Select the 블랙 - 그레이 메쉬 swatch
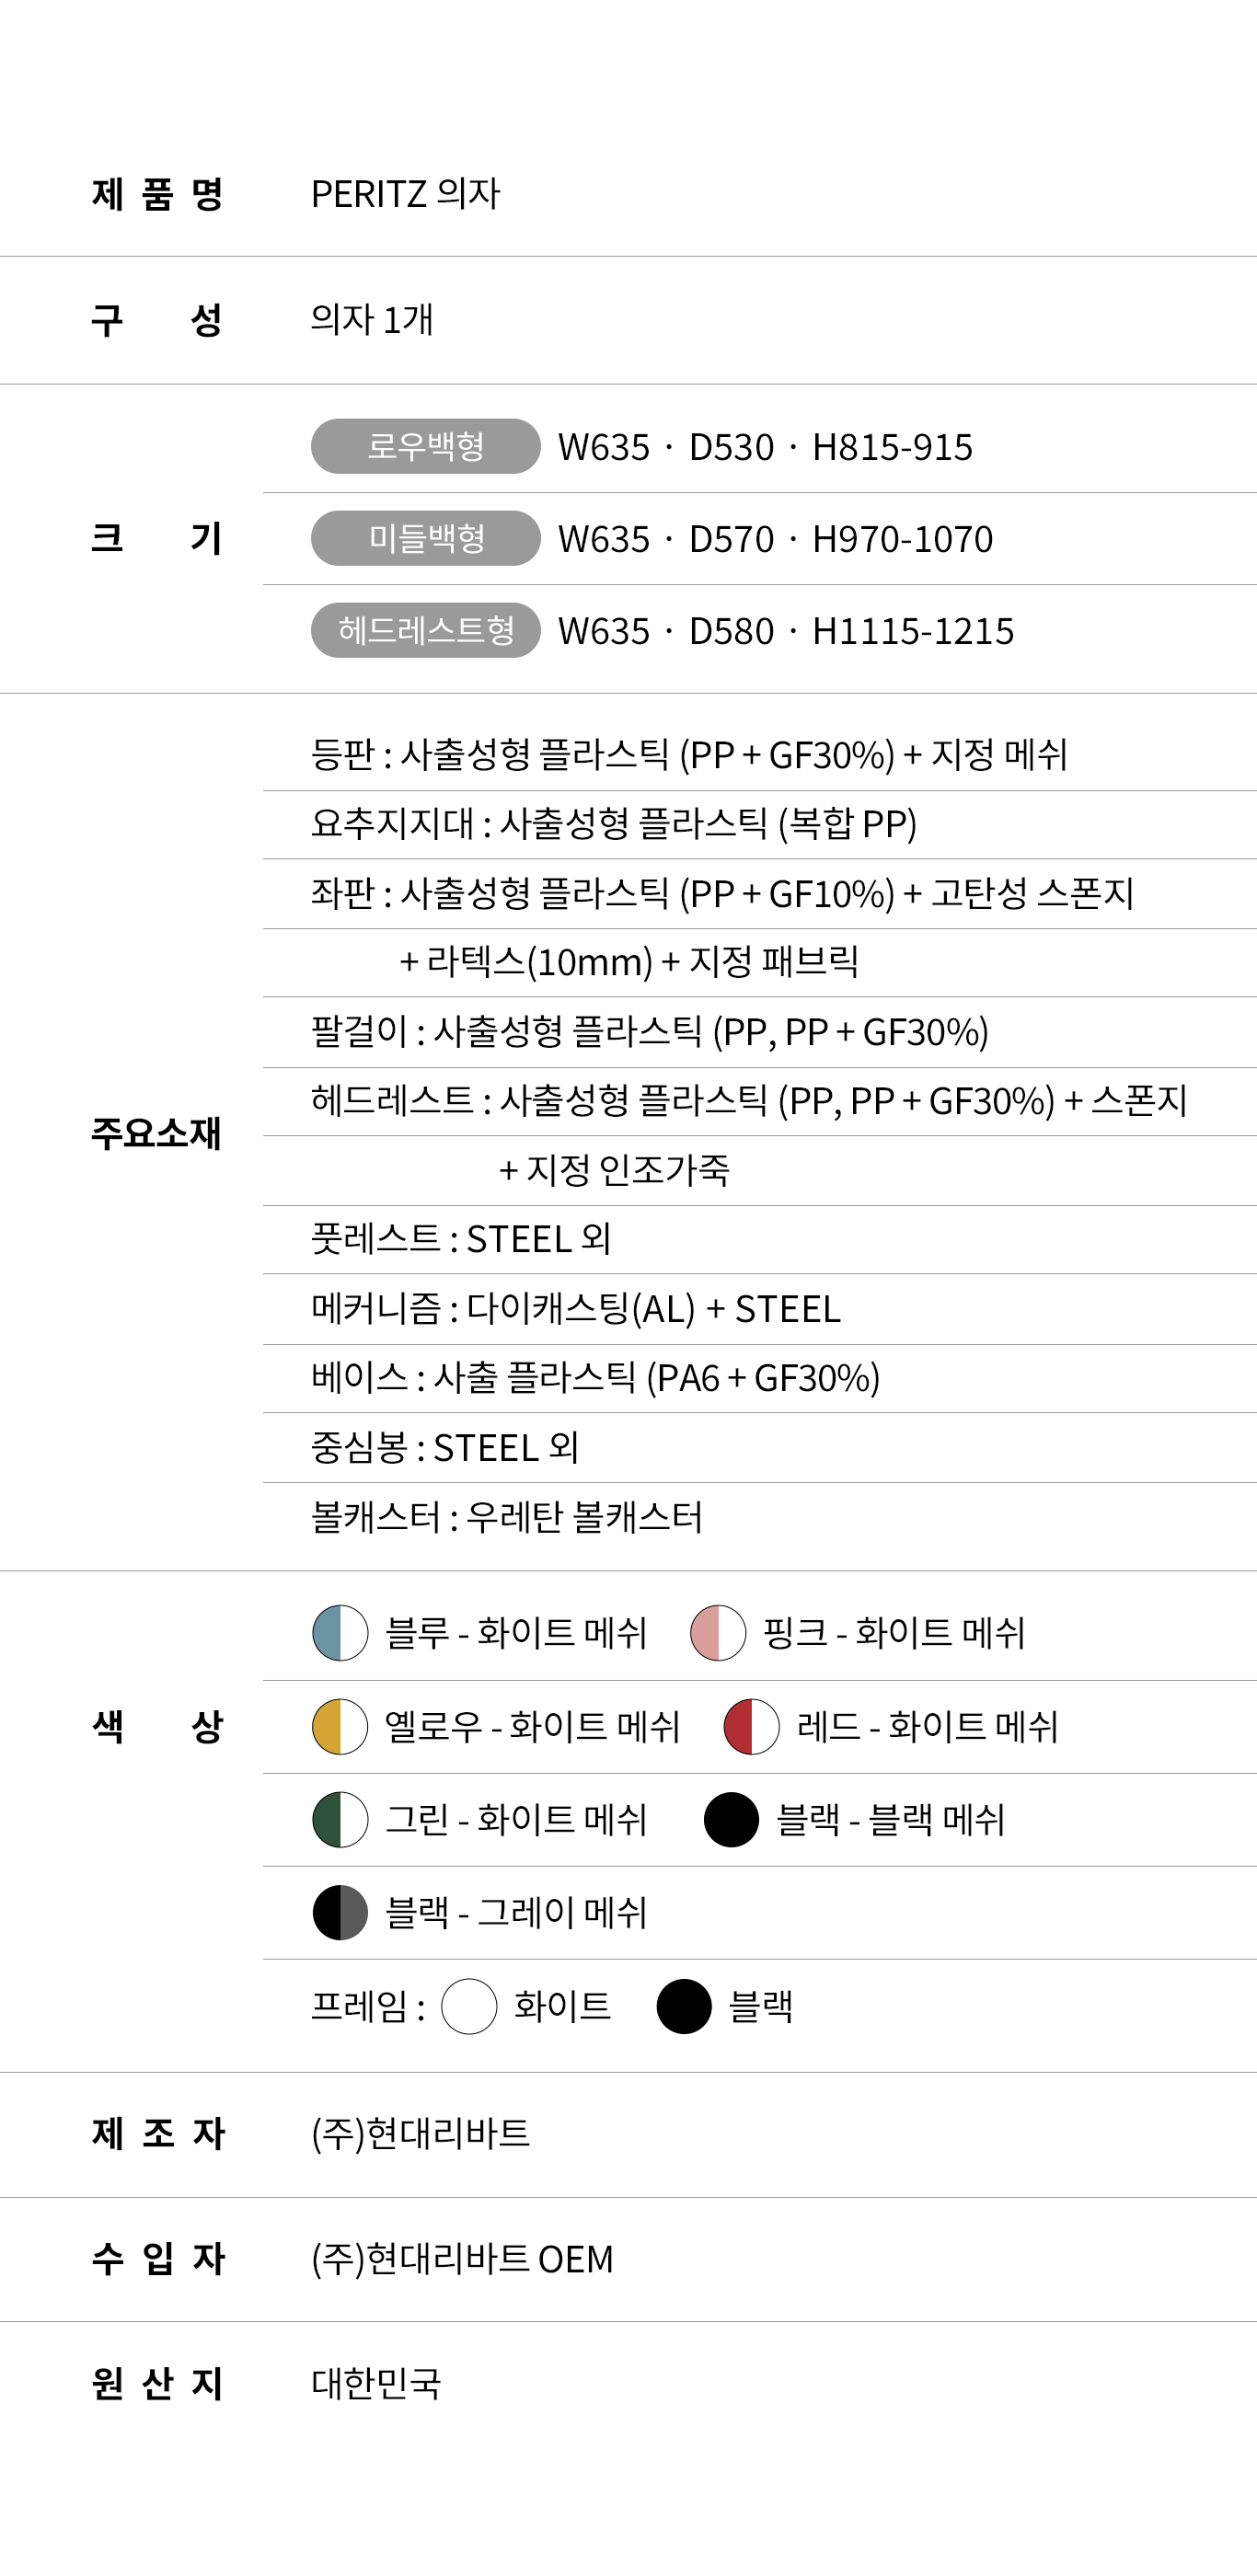 click(340, 1912)
